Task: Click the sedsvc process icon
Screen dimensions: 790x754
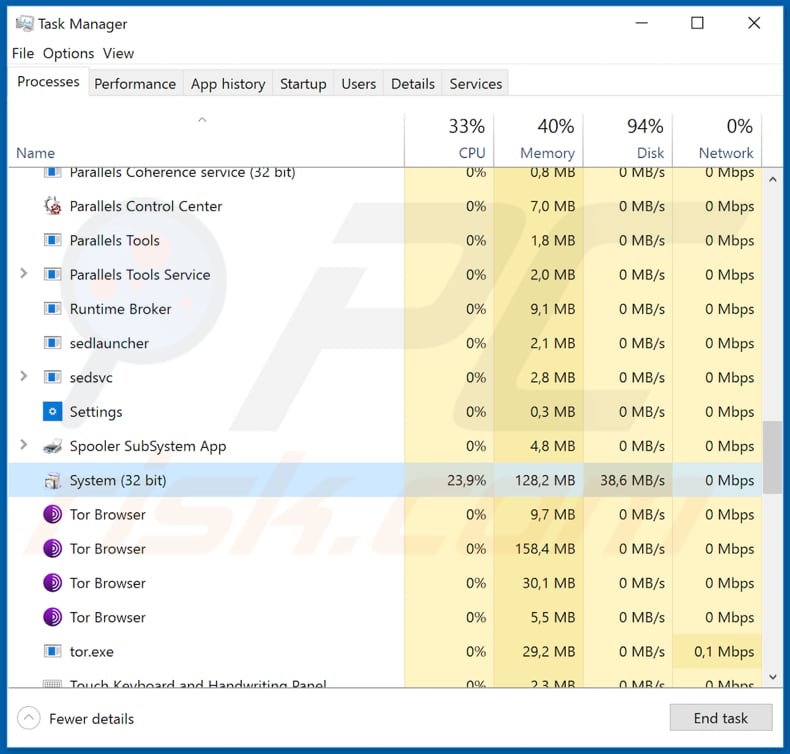Action: (52, 377)
